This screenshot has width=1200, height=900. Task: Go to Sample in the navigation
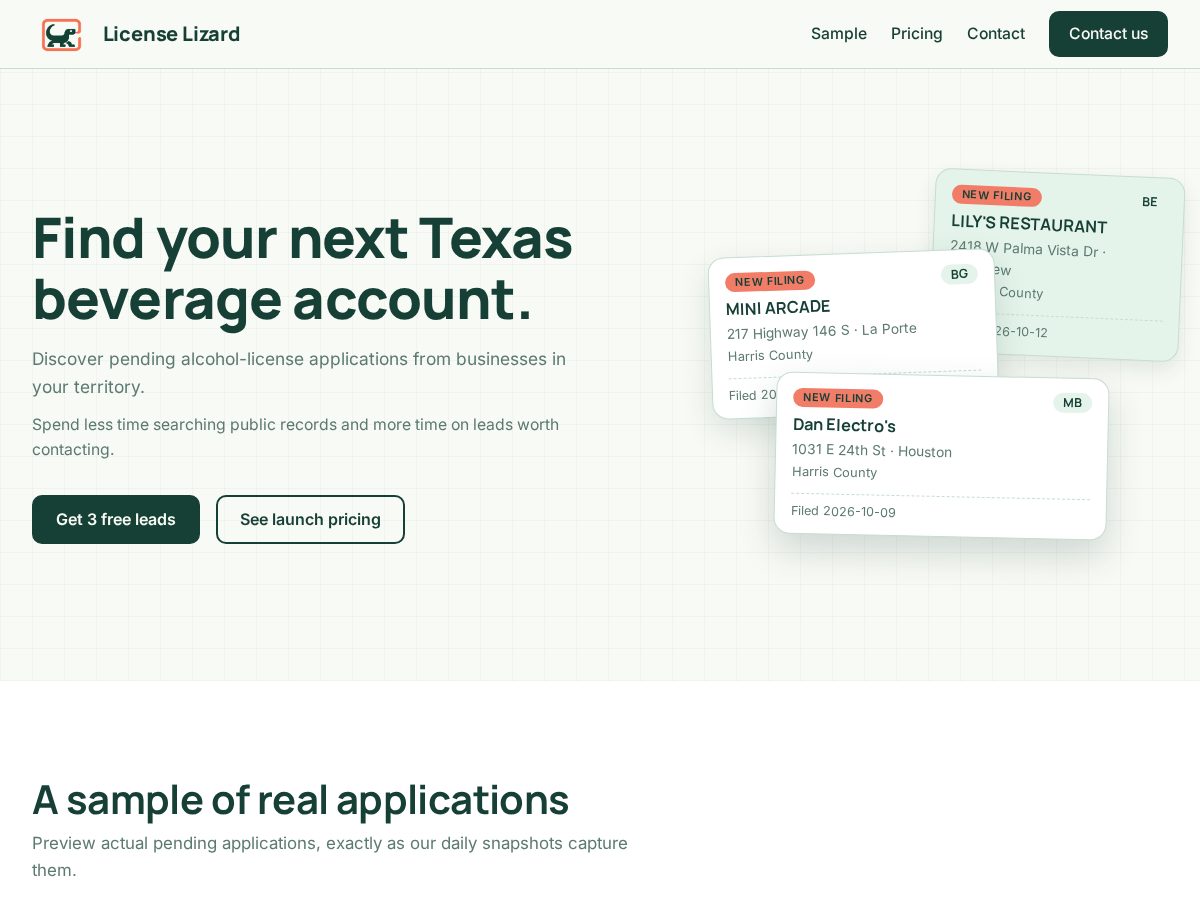click(839, 34)
